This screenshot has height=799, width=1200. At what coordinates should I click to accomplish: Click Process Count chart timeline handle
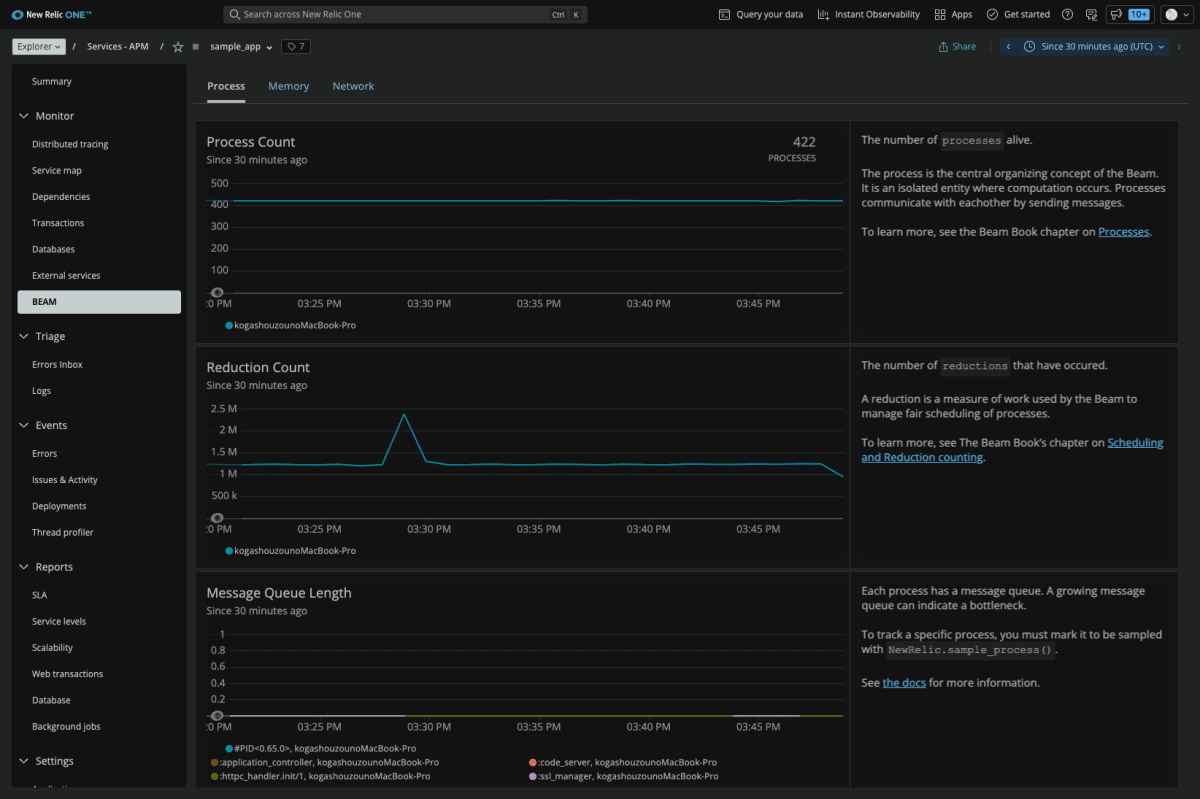coord(217,292)
